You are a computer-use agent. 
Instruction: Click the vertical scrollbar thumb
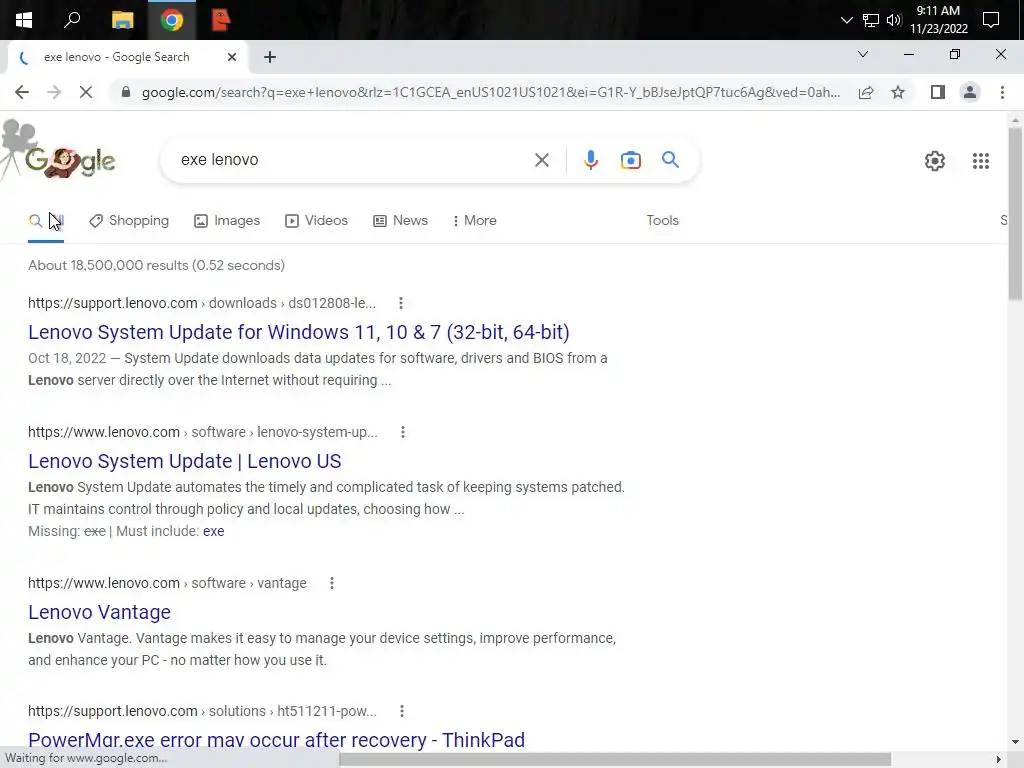tap(1015, 214)
